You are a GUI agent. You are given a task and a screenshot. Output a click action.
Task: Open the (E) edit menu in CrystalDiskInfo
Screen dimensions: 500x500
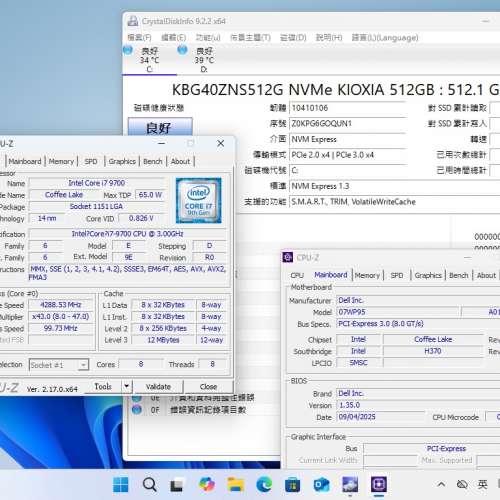[173, 37]
